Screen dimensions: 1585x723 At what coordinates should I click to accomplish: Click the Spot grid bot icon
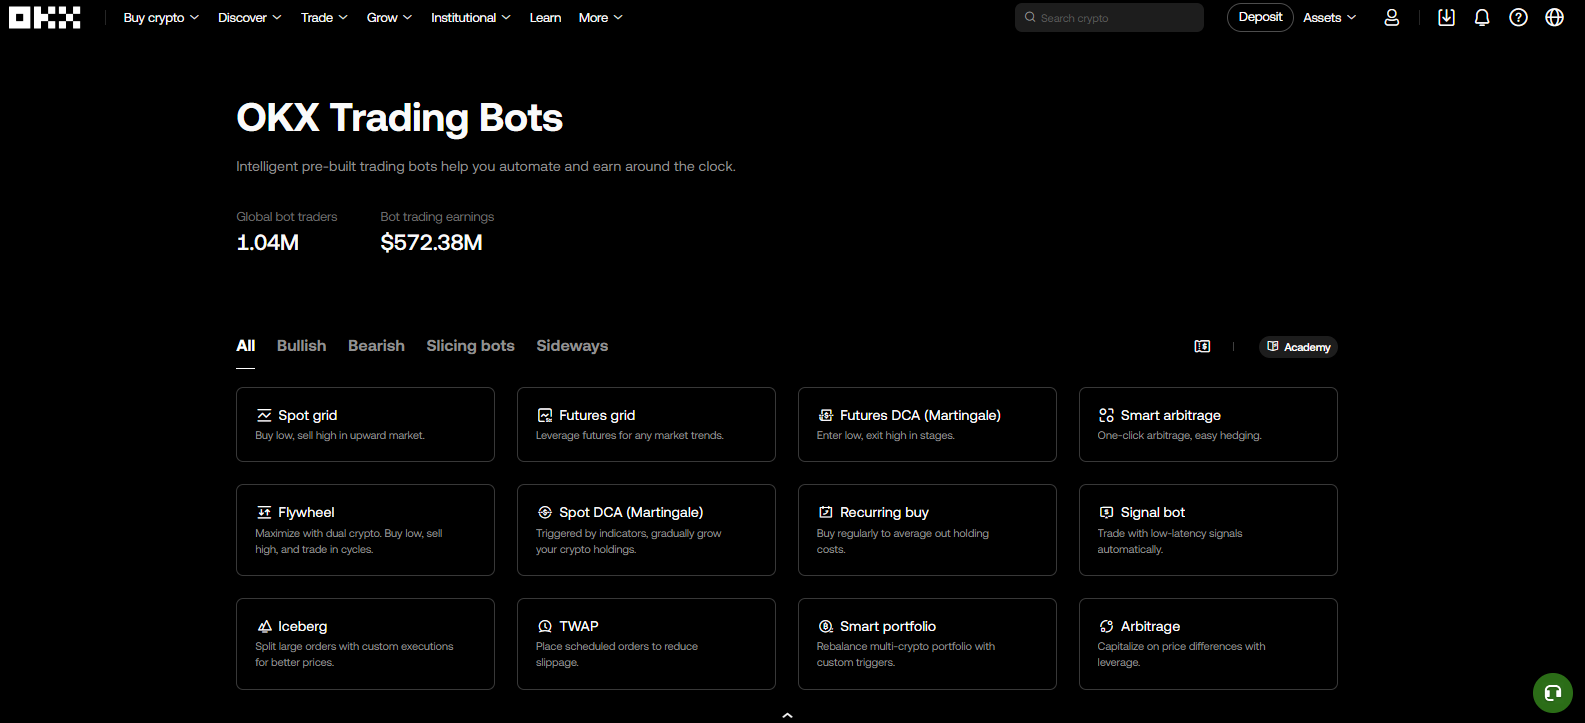click(264, 415)
